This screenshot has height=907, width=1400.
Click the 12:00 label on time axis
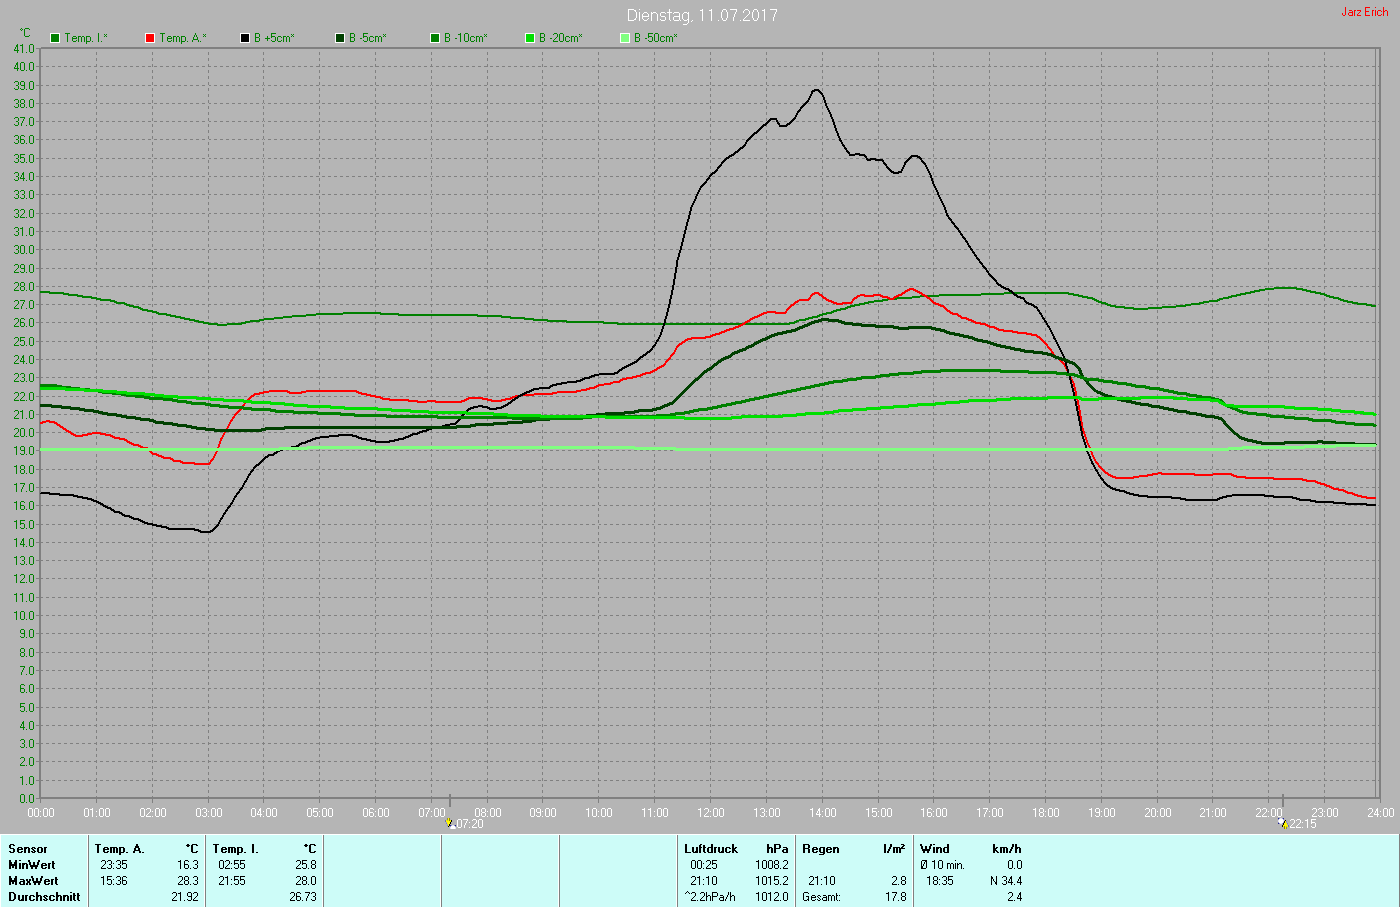[711, 813]
